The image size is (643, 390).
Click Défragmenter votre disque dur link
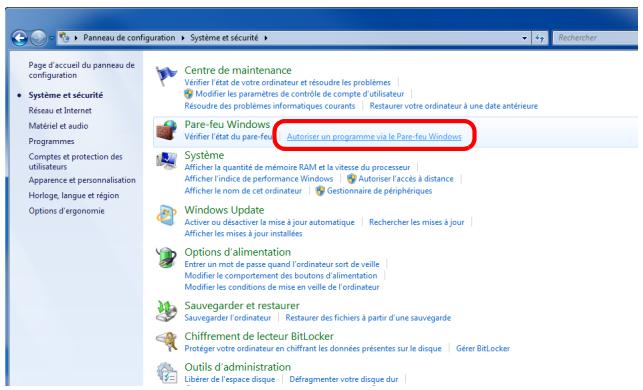(344, 379)
